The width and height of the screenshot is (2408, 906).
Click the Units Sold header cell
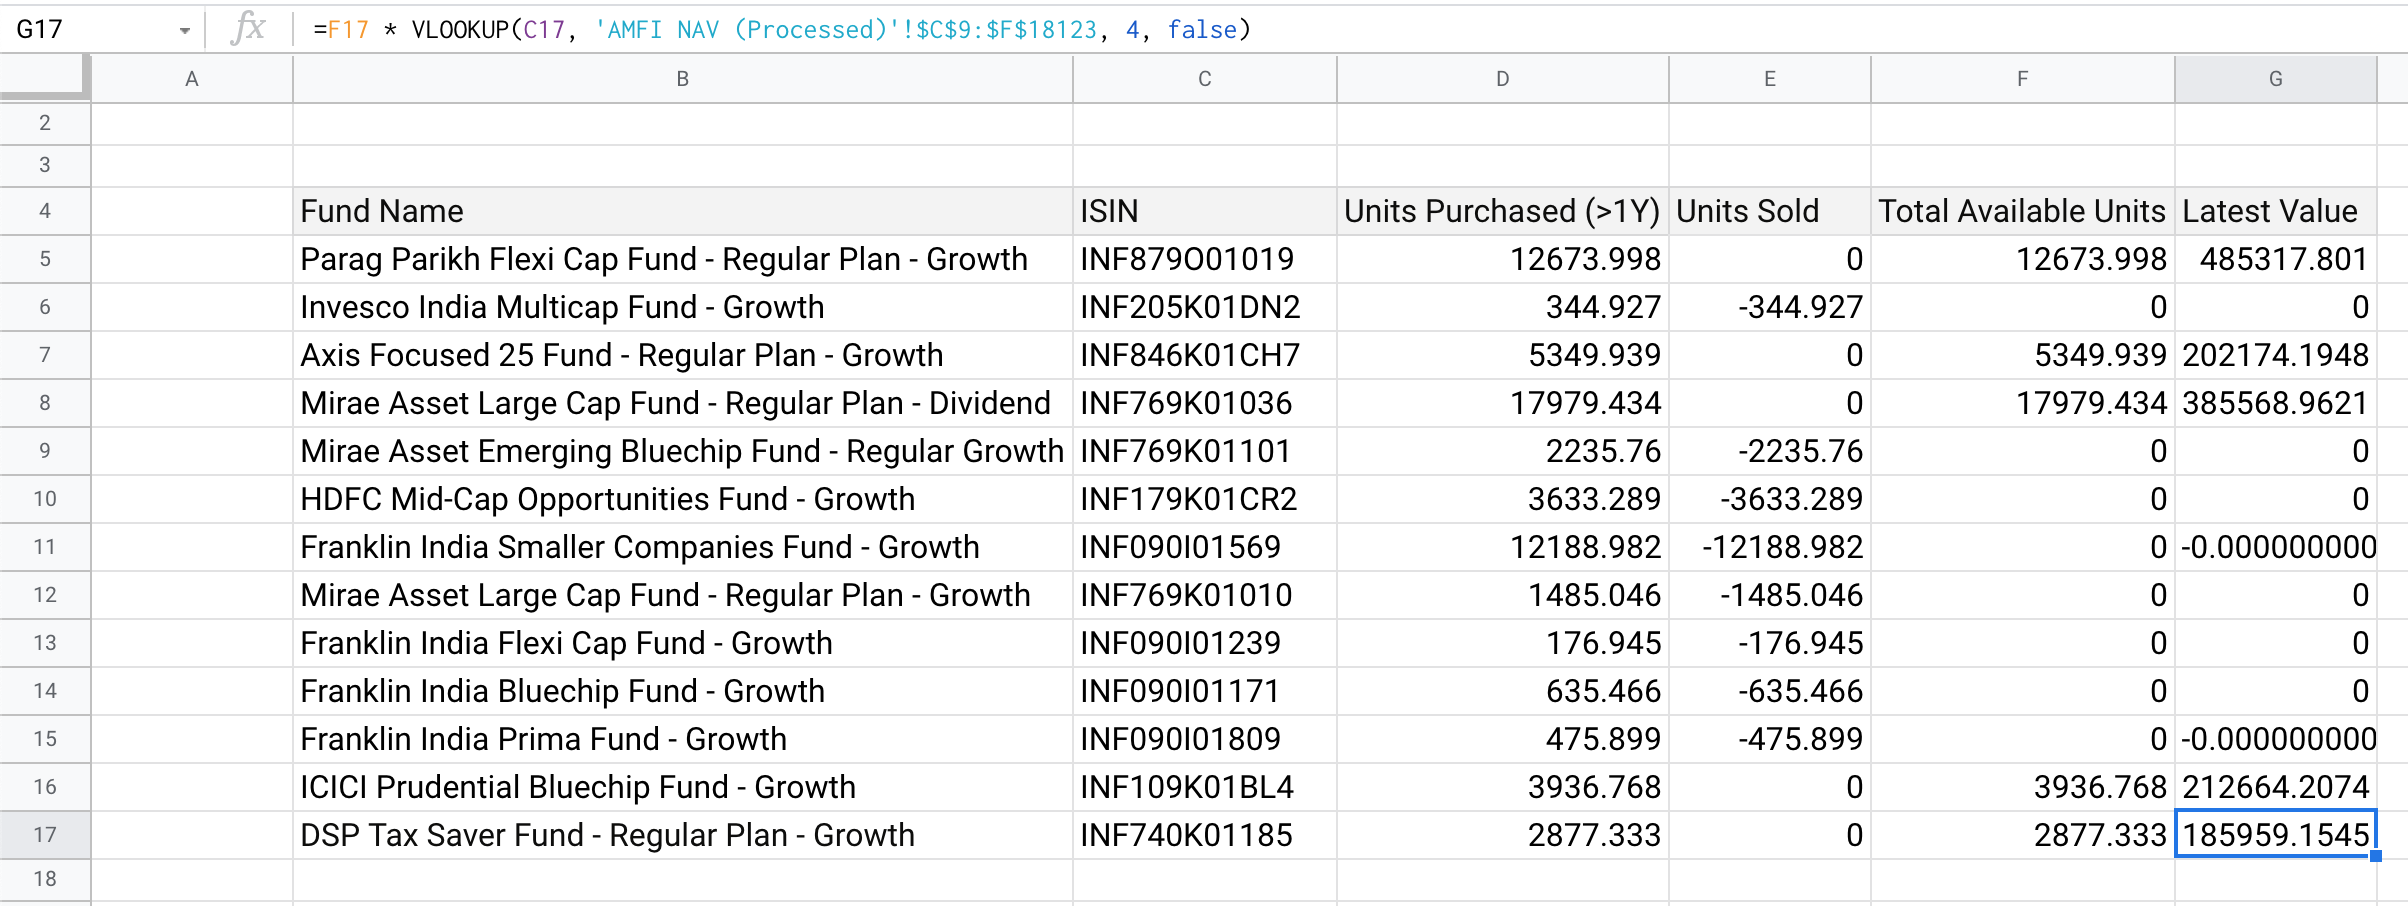(x=1770, y=211)
